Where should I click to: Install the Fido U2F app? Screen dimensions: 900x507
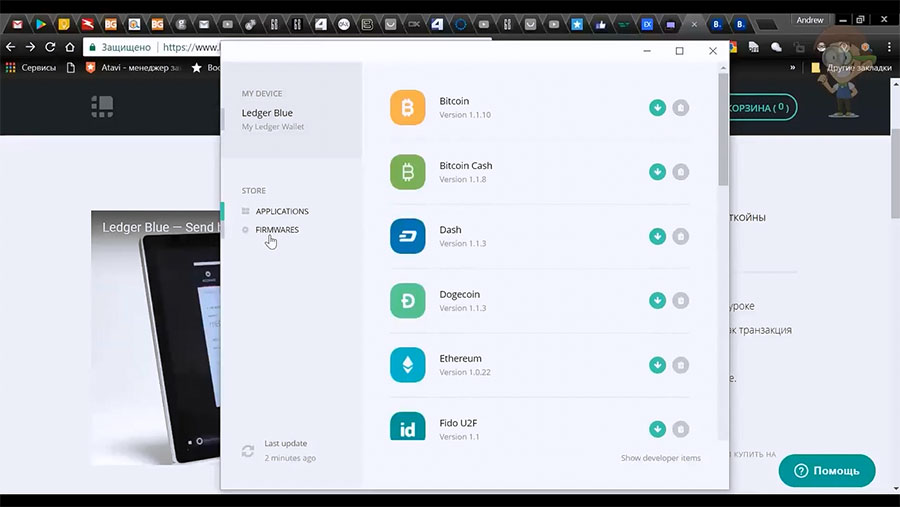pos(657,429)
